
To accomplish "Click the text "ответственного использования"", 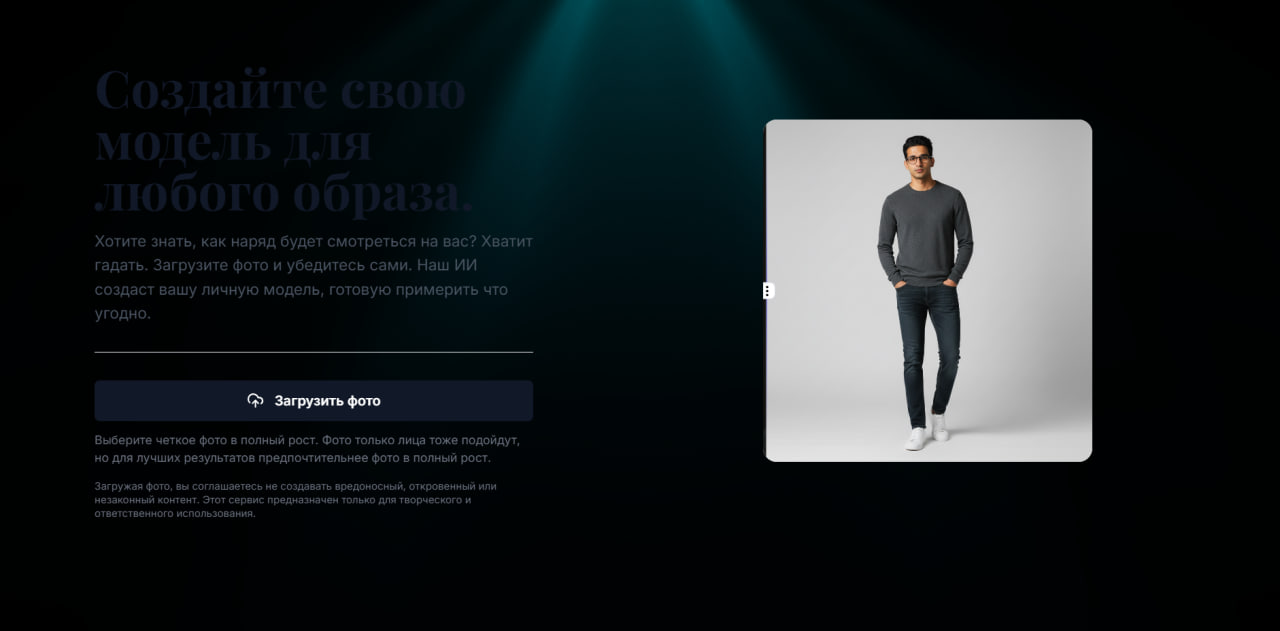I will coord(175,514).
